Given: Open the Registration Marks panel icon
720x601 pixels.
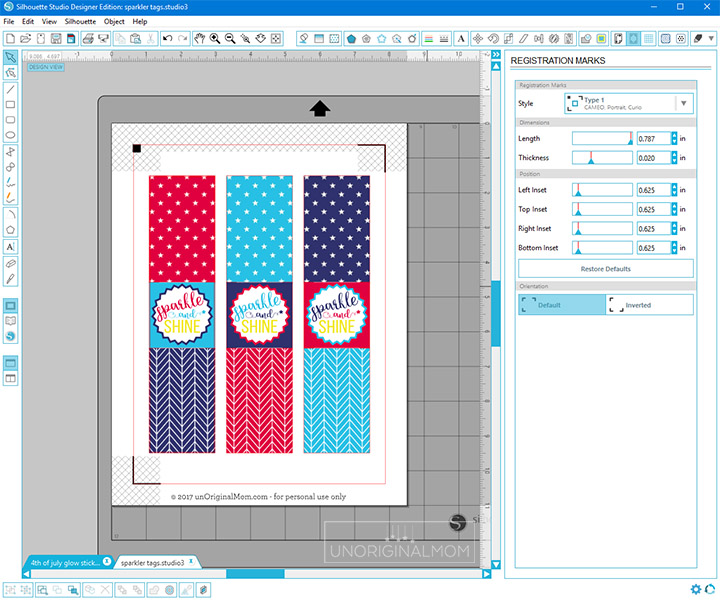Looking at the screenshot, I should coord(633,39).
